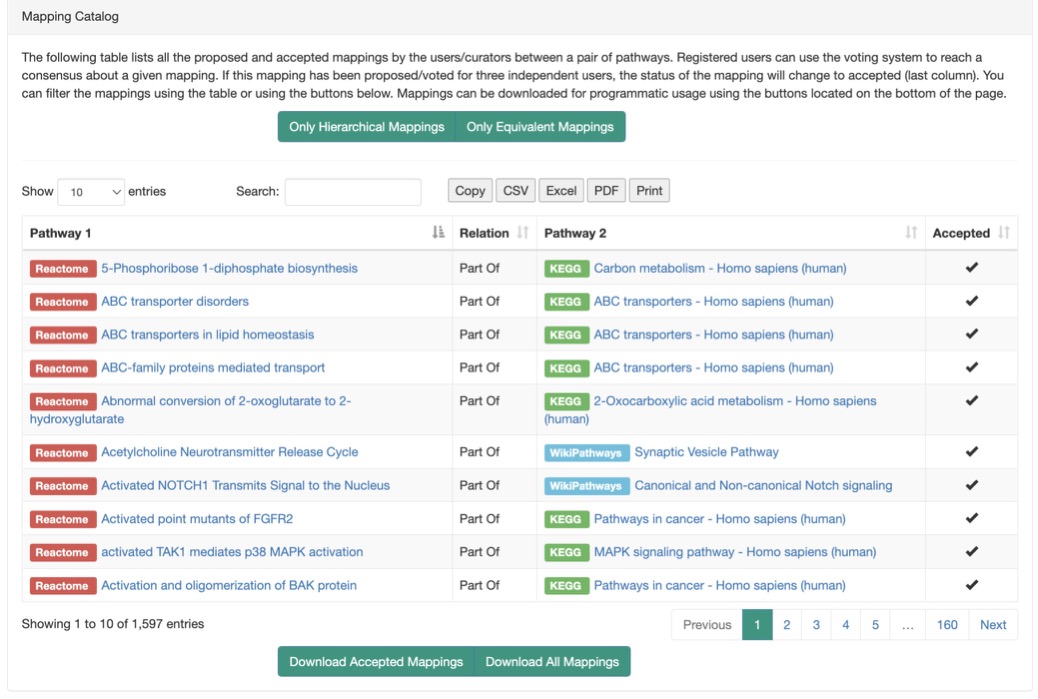The width and height of the screenshot is (1038, 699).
Task: Copy table with the Copy button
Action: tap(470, 191)
